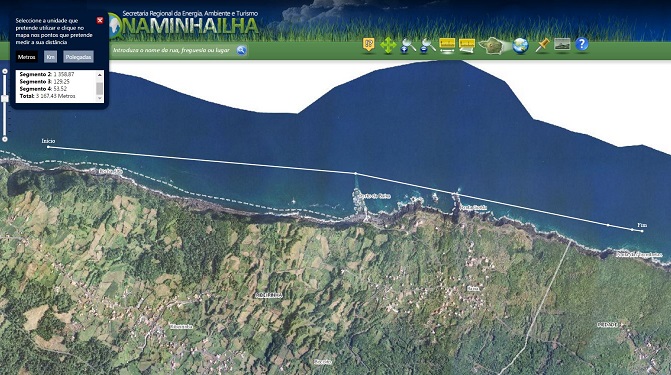Click the yellow map tips marker icon
671x375 pixels.
pos(368,45)
